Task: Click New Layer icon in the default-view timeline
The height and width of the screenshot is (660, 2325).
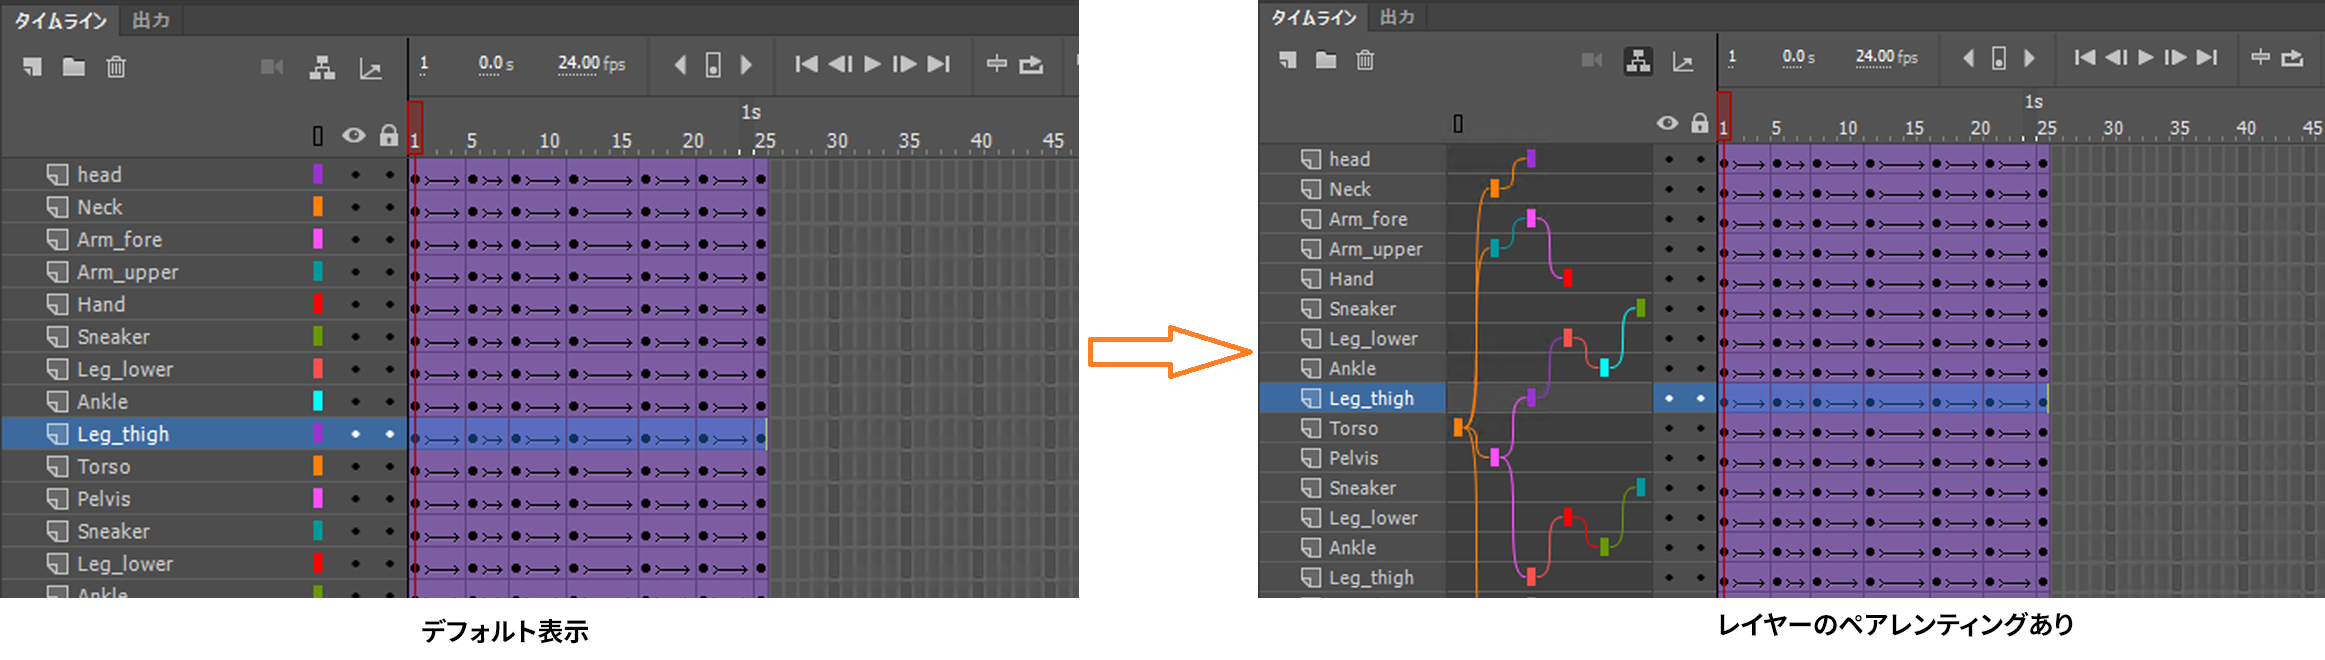Action: (x=33, y=67)
